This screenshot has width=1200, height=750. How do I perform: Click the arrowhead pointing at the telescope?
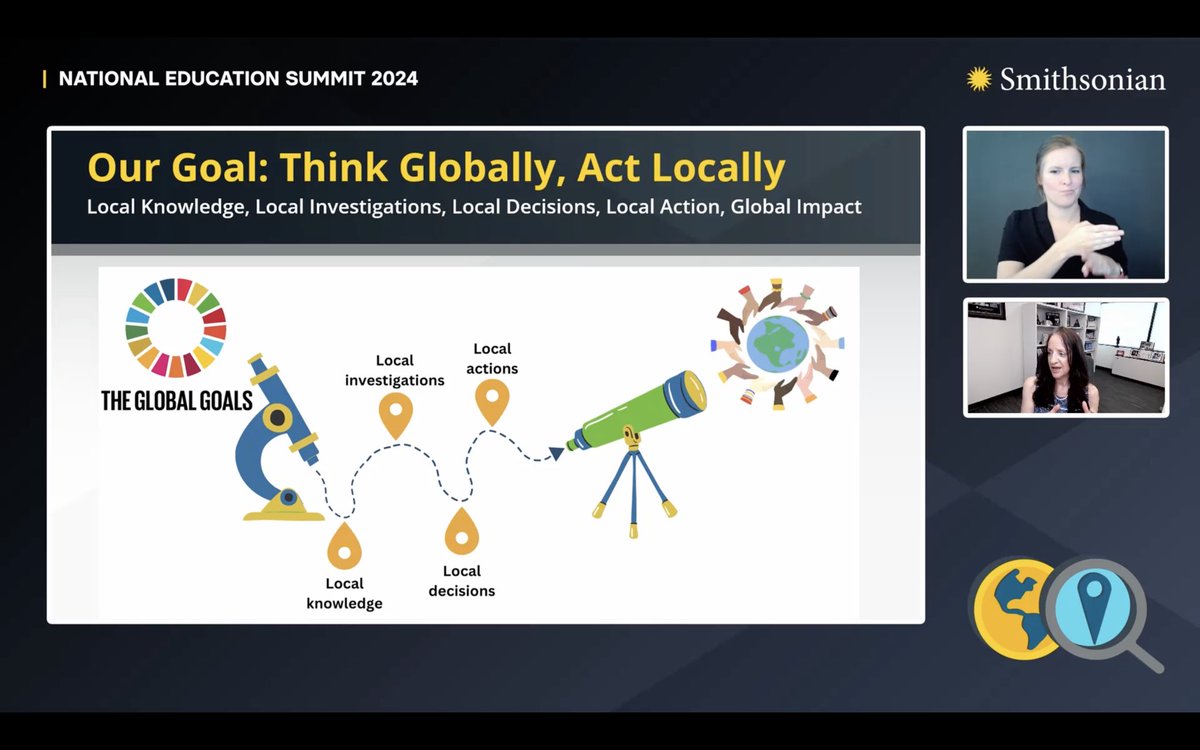pos(556,453)
